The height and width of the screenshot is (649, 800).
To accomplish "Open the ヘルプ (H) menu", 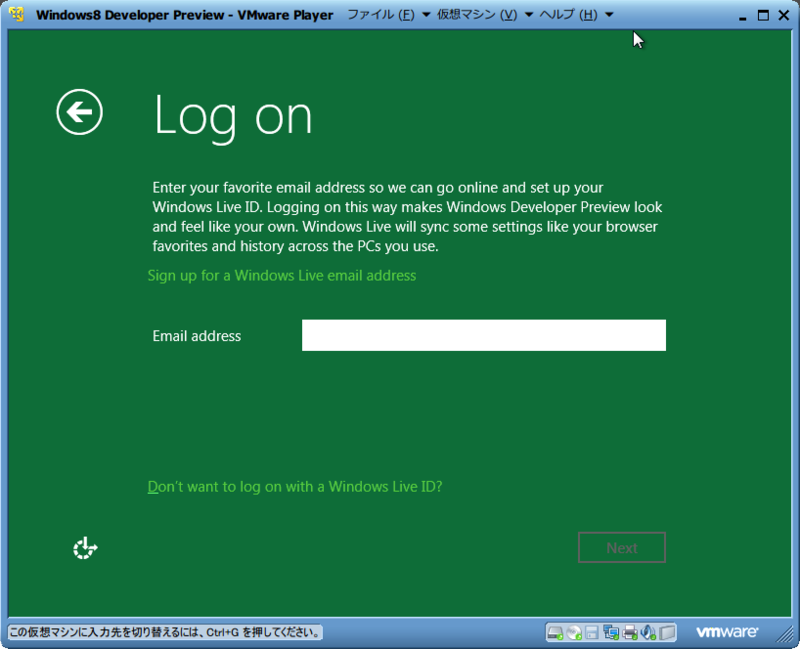I will (568, 15).
